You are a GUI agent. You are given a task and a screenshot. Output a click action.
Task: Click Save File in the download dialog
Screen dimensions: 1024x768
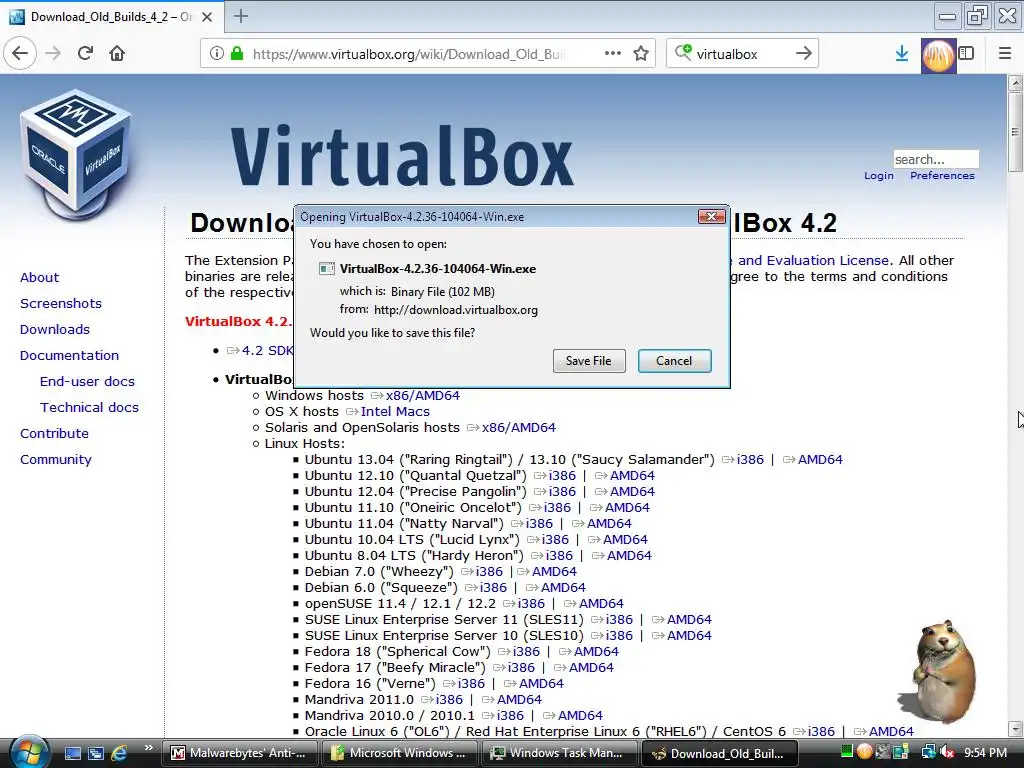click(x=588, y=360)
